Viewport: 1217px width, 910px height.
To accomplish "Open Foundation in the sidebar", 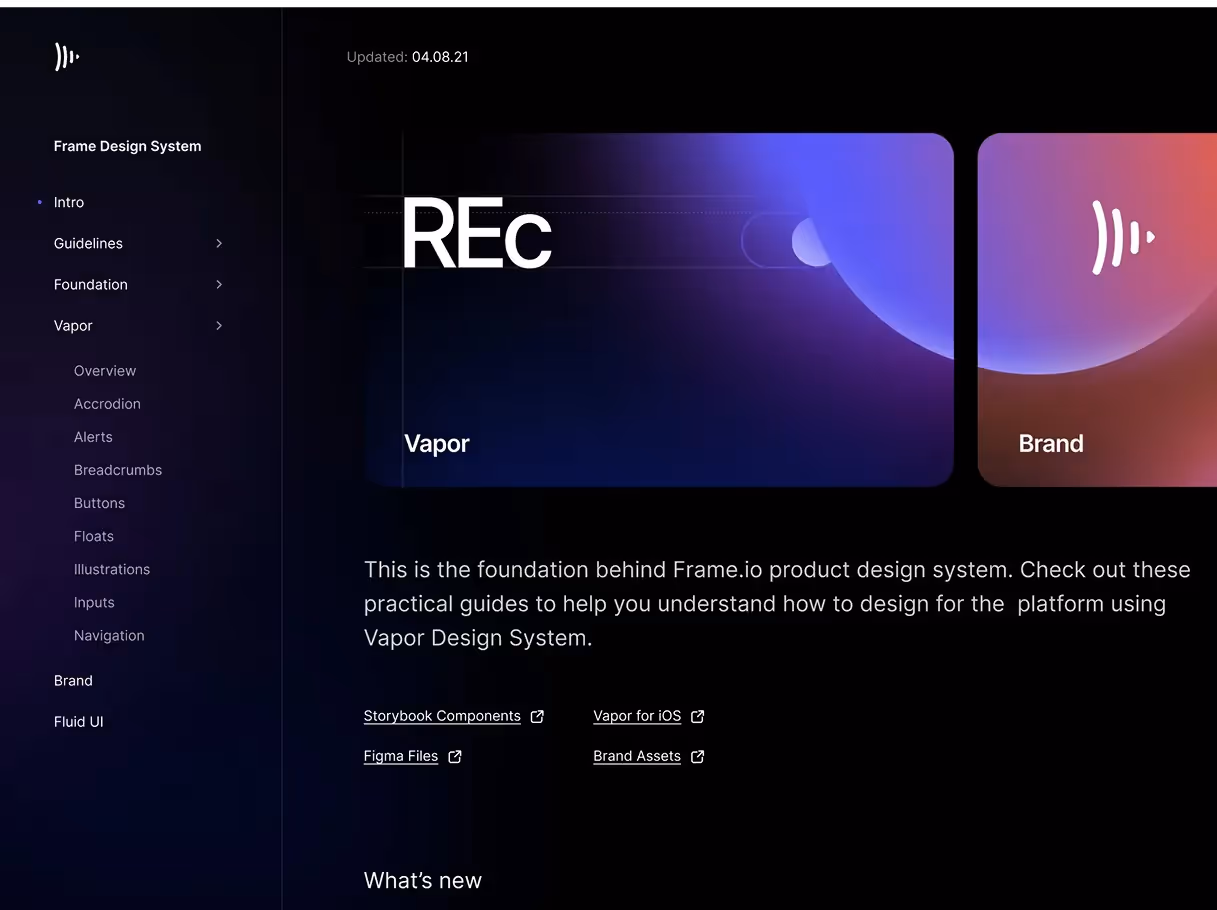I will [91, 284].
